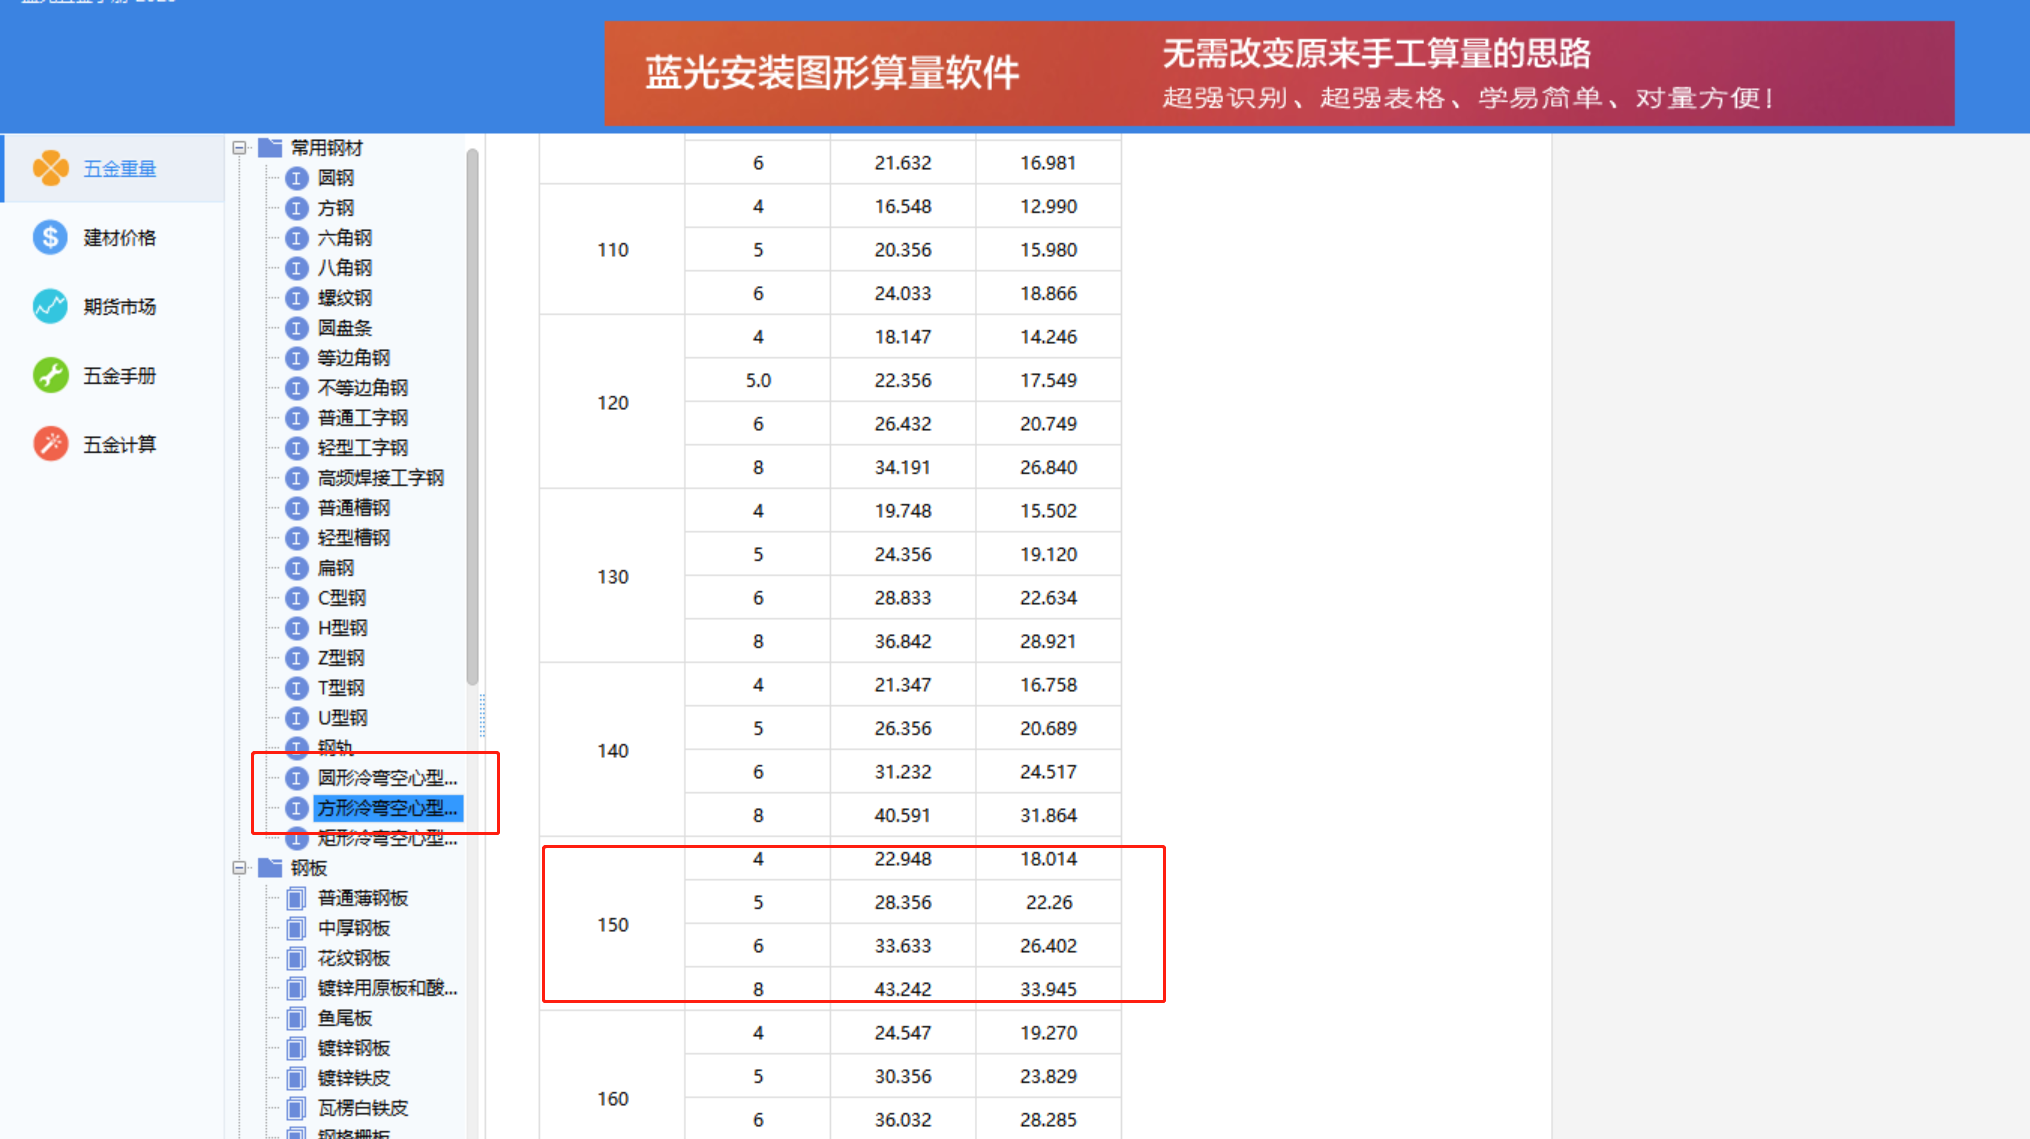Click the icon beside H型钢
Viewport: 2030px width, 1139px height.
pyautogui.click(x=296, y=628)
